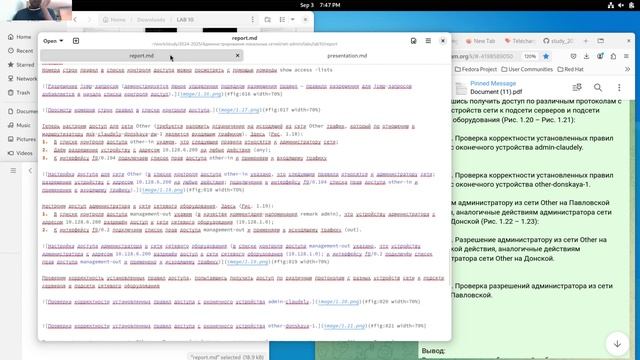
Task: Click the browser address bar
Action: click(x=486, y=56)
